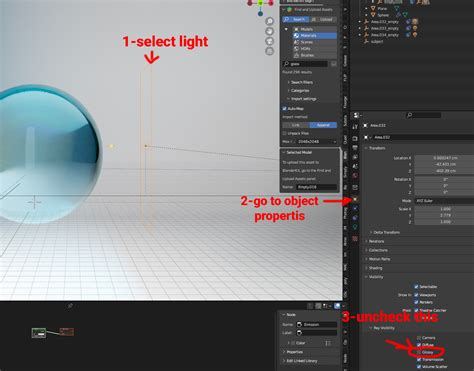The height and width of the screenshot is (371, 474).
Task: Select the Models asset type
Action: tap(315, 29)
